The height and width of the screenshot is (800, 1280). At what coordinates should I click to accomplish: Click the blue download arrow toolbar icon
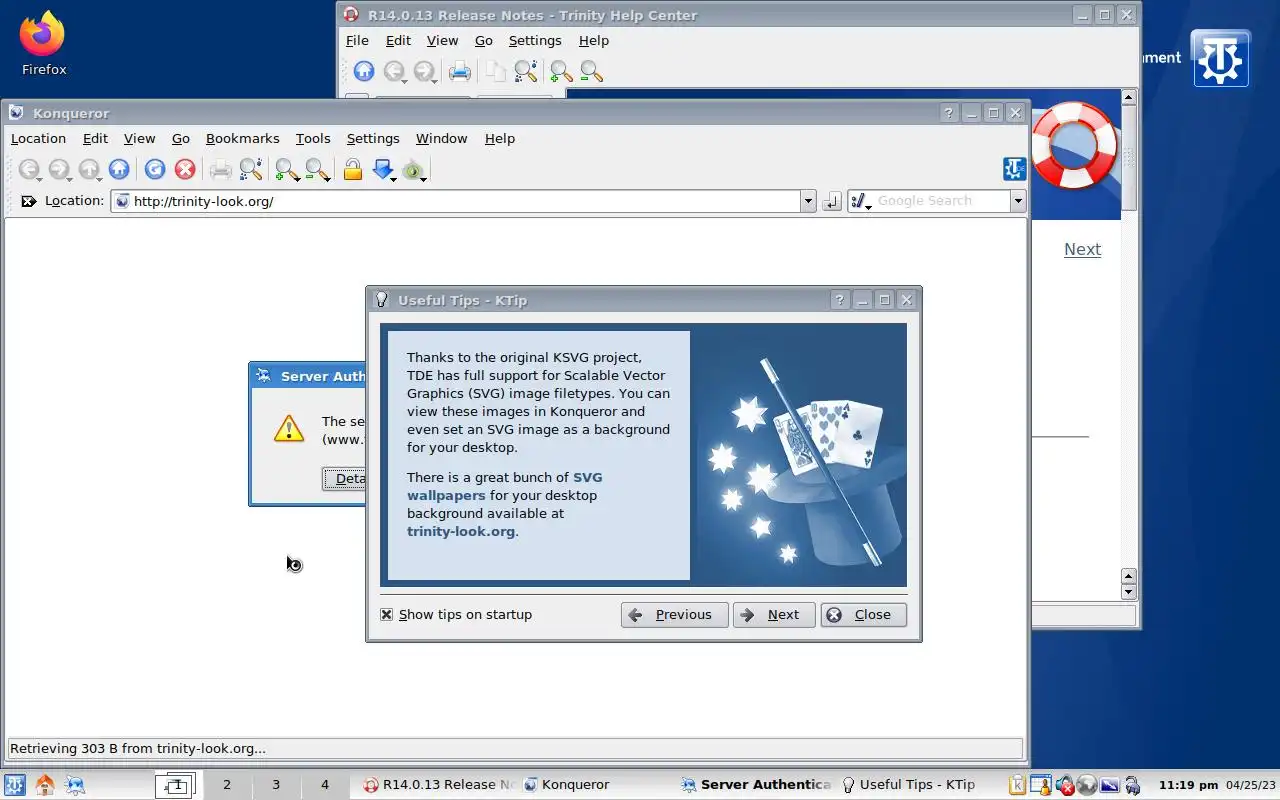pyautogui.click(x=383, y=170)
